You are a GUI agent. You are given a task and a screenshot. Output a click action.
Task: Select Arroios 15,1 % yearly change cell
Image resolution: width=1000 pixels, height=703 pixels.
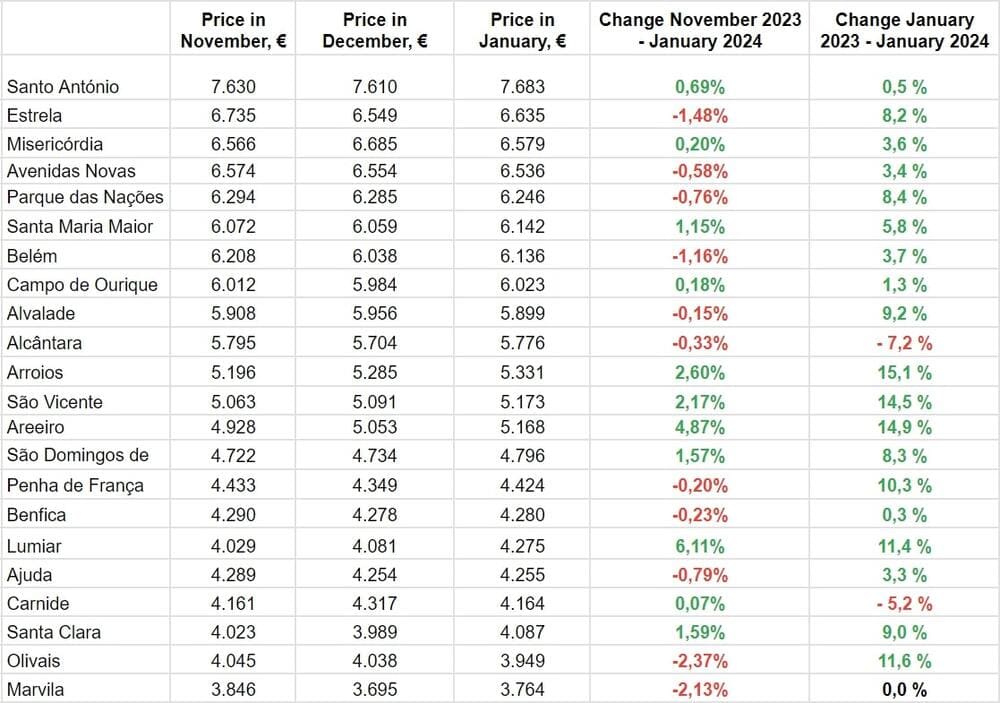[x=904, y=373]
